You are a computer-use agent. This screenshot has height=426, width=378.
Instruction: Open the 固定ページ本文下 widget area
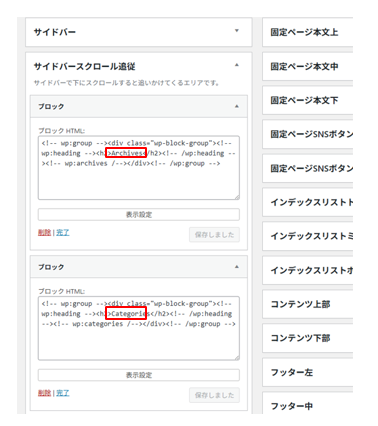coord(308,100)
